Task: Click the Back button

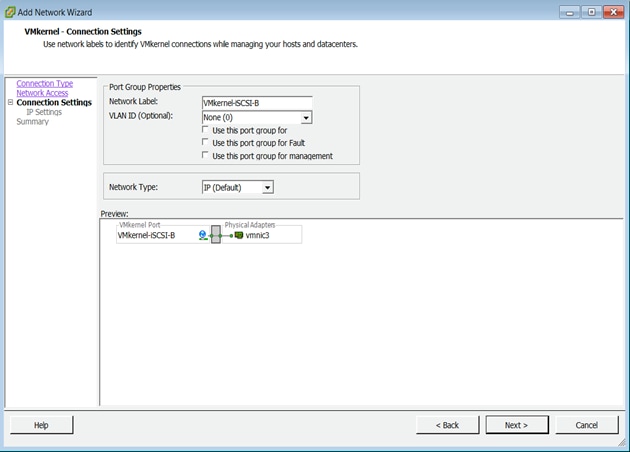Action: (448, 425)
